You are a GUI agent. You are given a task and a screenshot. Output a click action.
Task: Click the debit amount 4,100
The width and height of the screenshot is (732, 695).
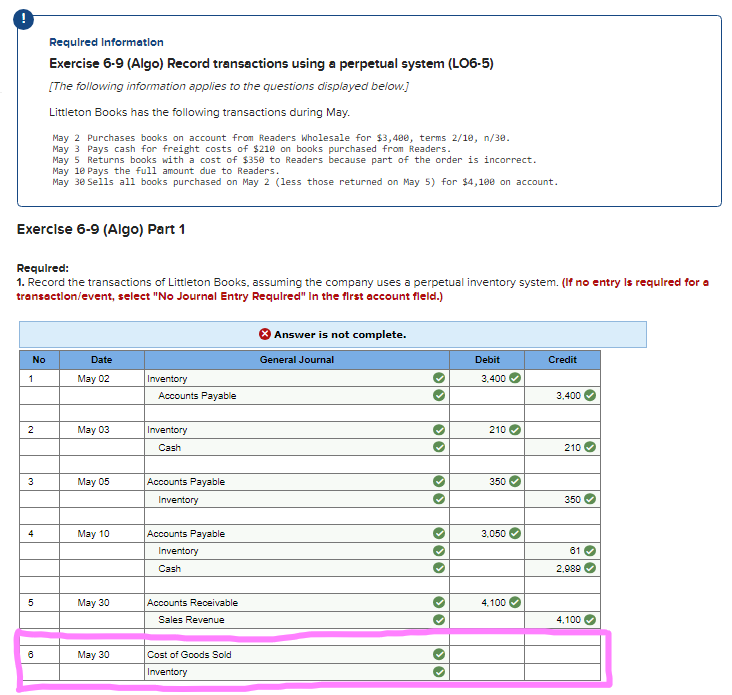point(493,603)
